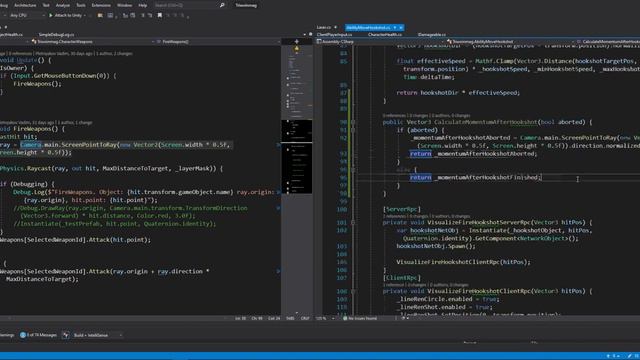Open the CharacterWeapons class dropdown

(93, 42)
